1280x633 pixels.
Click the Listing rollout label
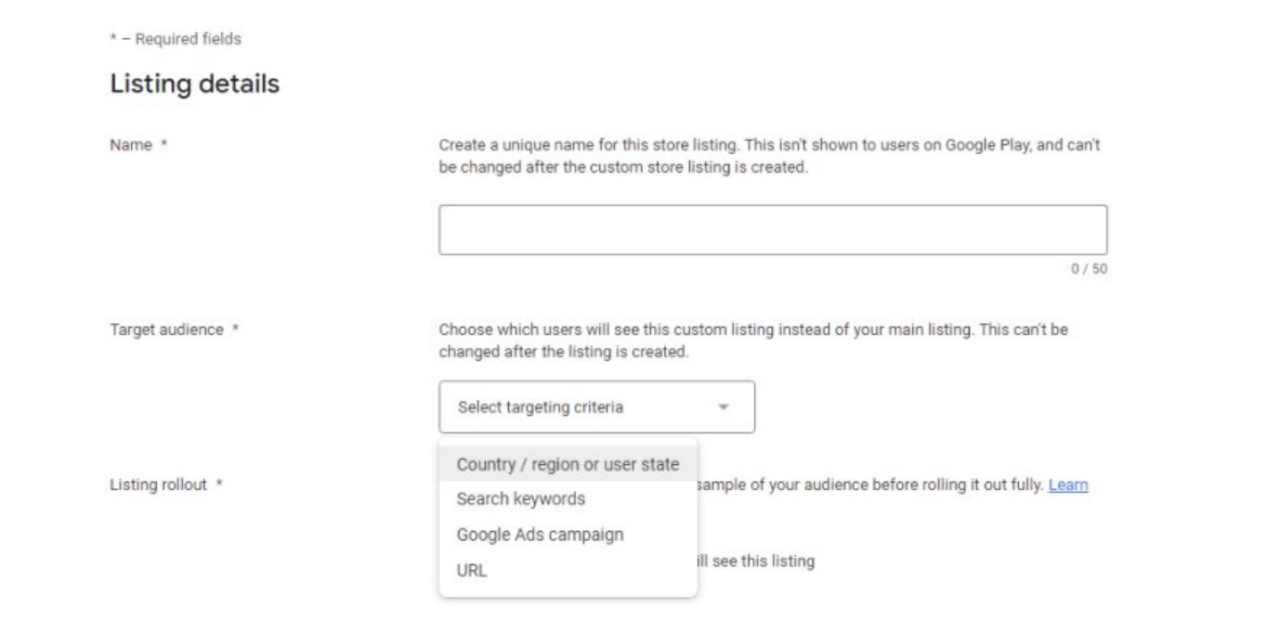(x=158, y=485)
